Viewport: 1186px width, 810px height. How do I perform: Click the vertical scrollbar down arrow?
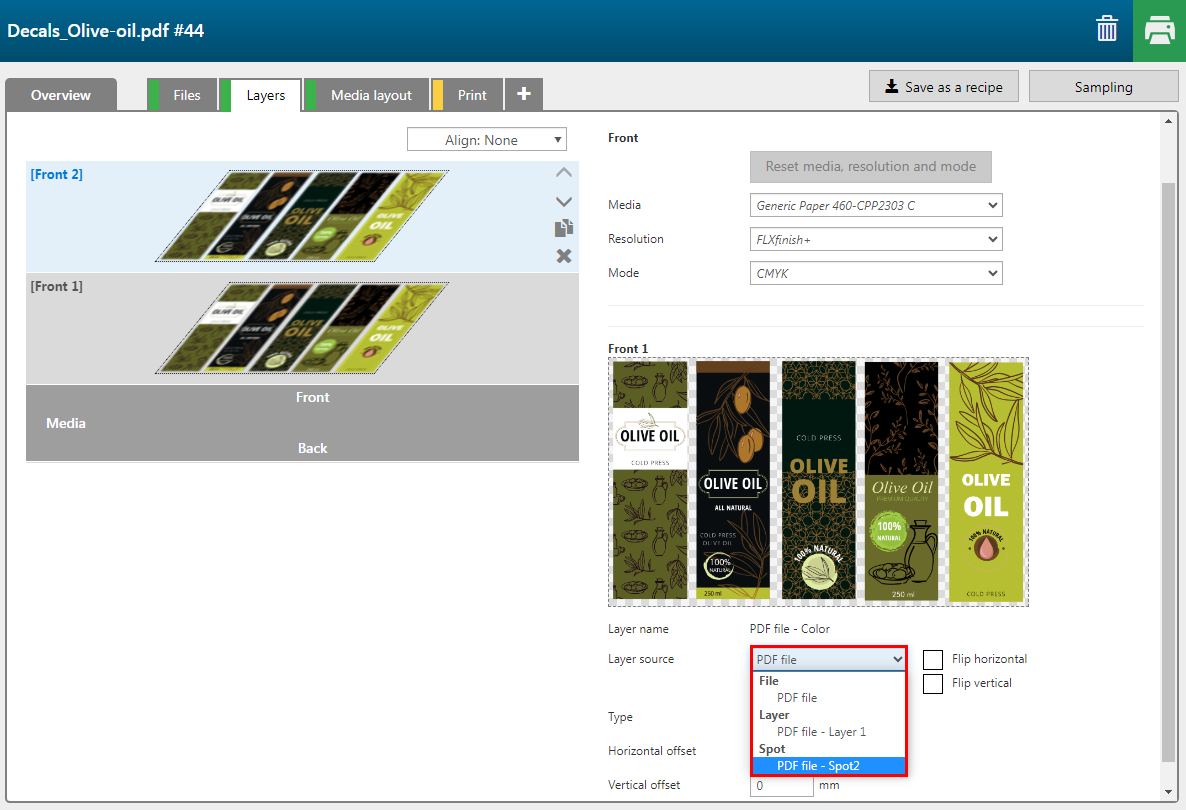tap(1169, 792)
